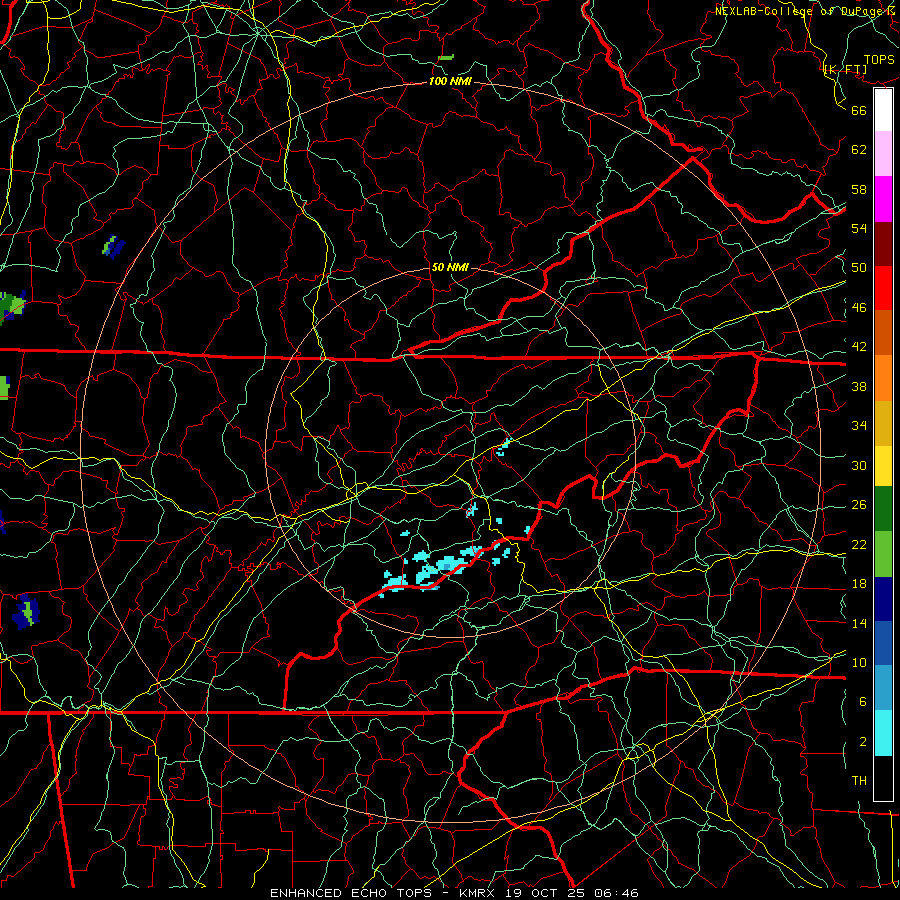This screenshot has width=900, height=900.
Task: Click the TH threshold legend label
Action: [x=859, y=781]
